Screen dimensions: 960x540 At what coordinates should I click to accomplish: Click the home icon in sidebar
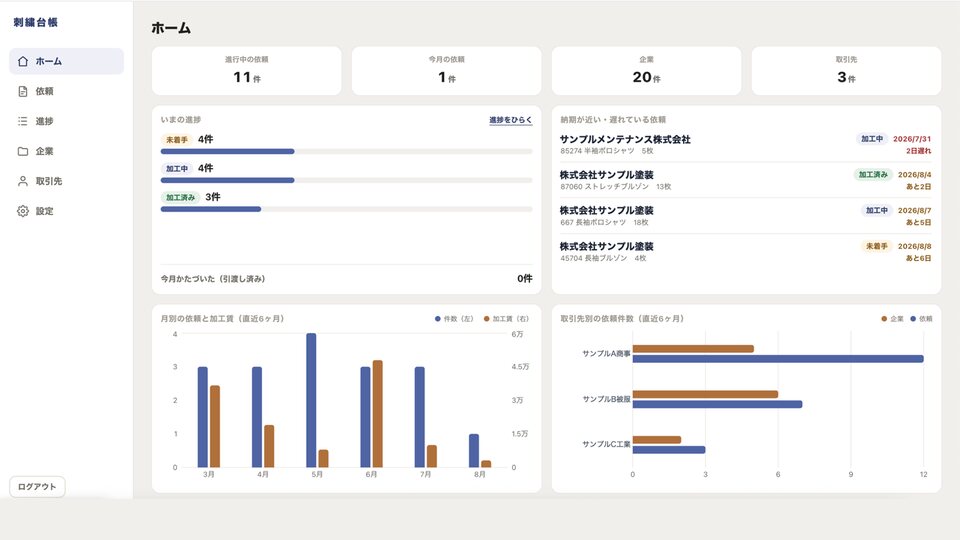[x=23, y=61]
